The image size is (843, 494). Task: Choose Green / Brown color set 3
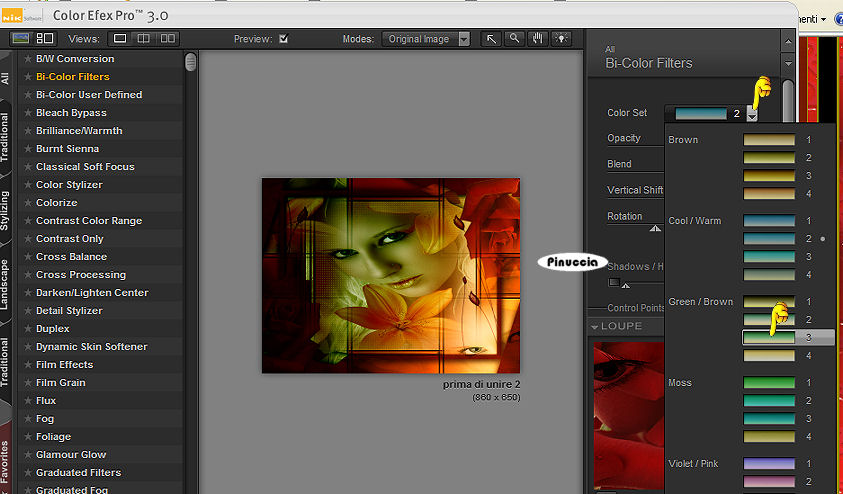pyautogui.click(x=769, y=338)
